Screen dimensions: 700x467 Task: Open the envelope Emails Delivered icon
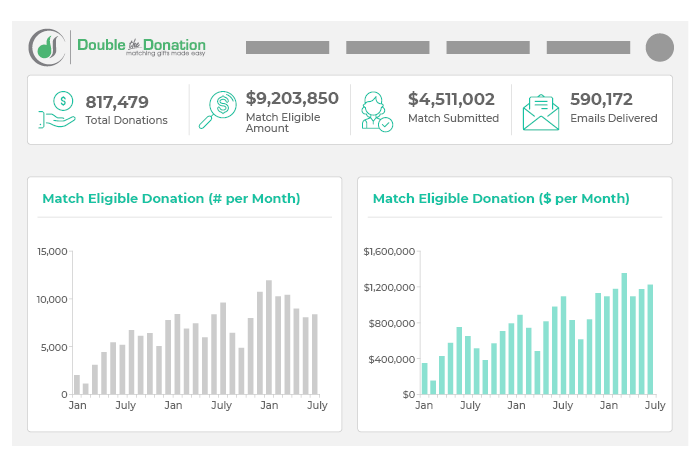(541, 110)
